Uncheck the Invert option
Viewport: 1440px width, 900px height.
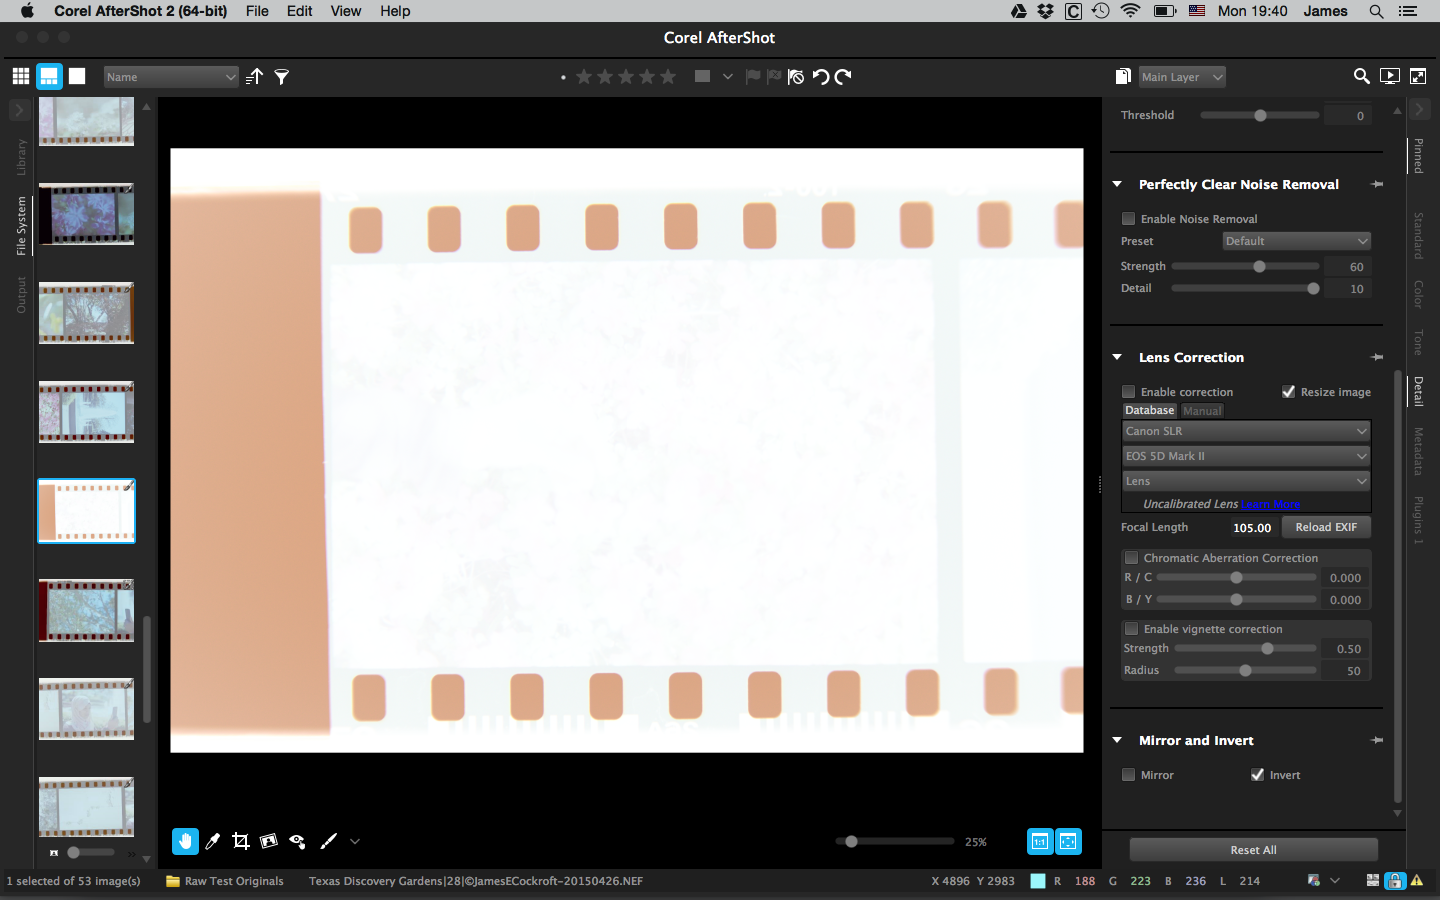[x=1257, y=775]
